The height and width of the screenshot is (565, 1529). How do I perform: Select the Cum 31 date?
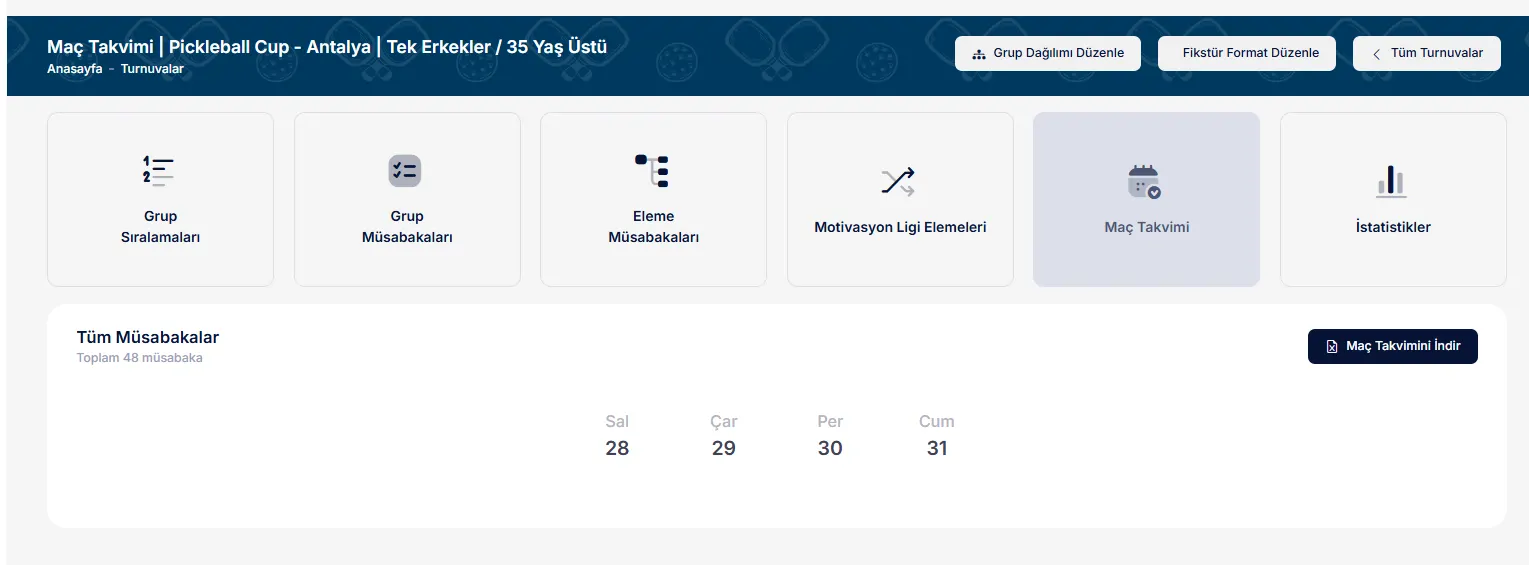tap(937, 436)
